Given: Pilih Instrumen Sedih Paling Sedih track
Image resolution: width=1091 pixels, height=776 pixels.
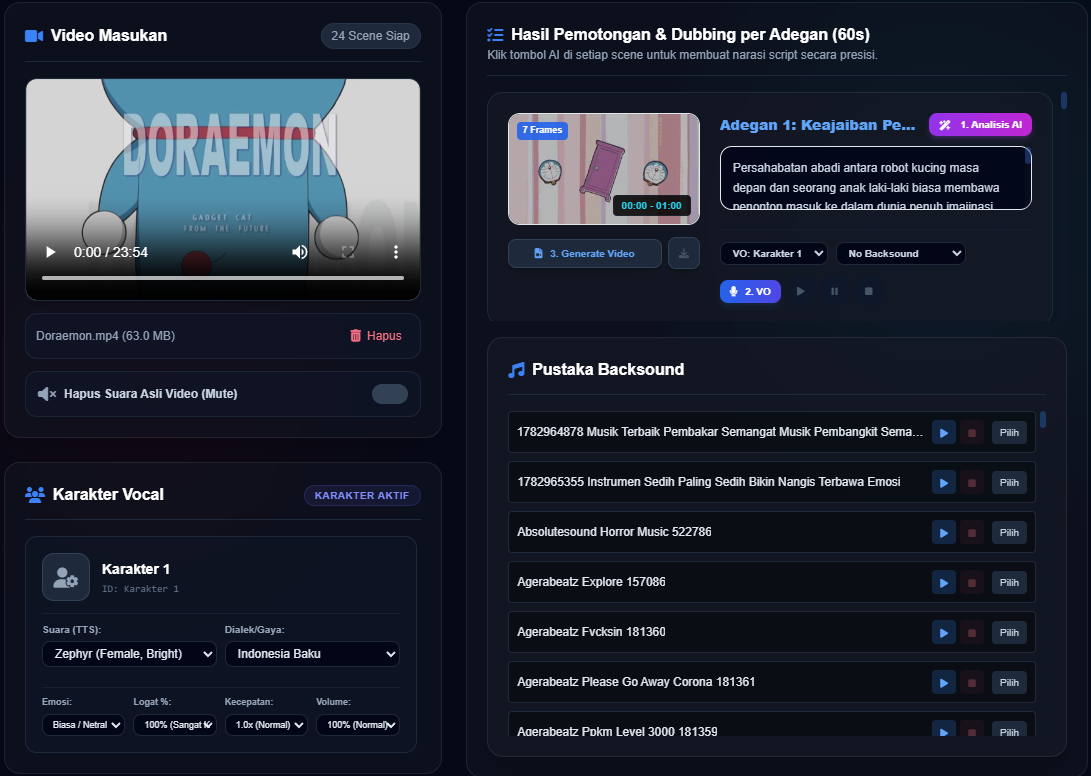Looking at the screenshot, I should [x=1009, y=482].
